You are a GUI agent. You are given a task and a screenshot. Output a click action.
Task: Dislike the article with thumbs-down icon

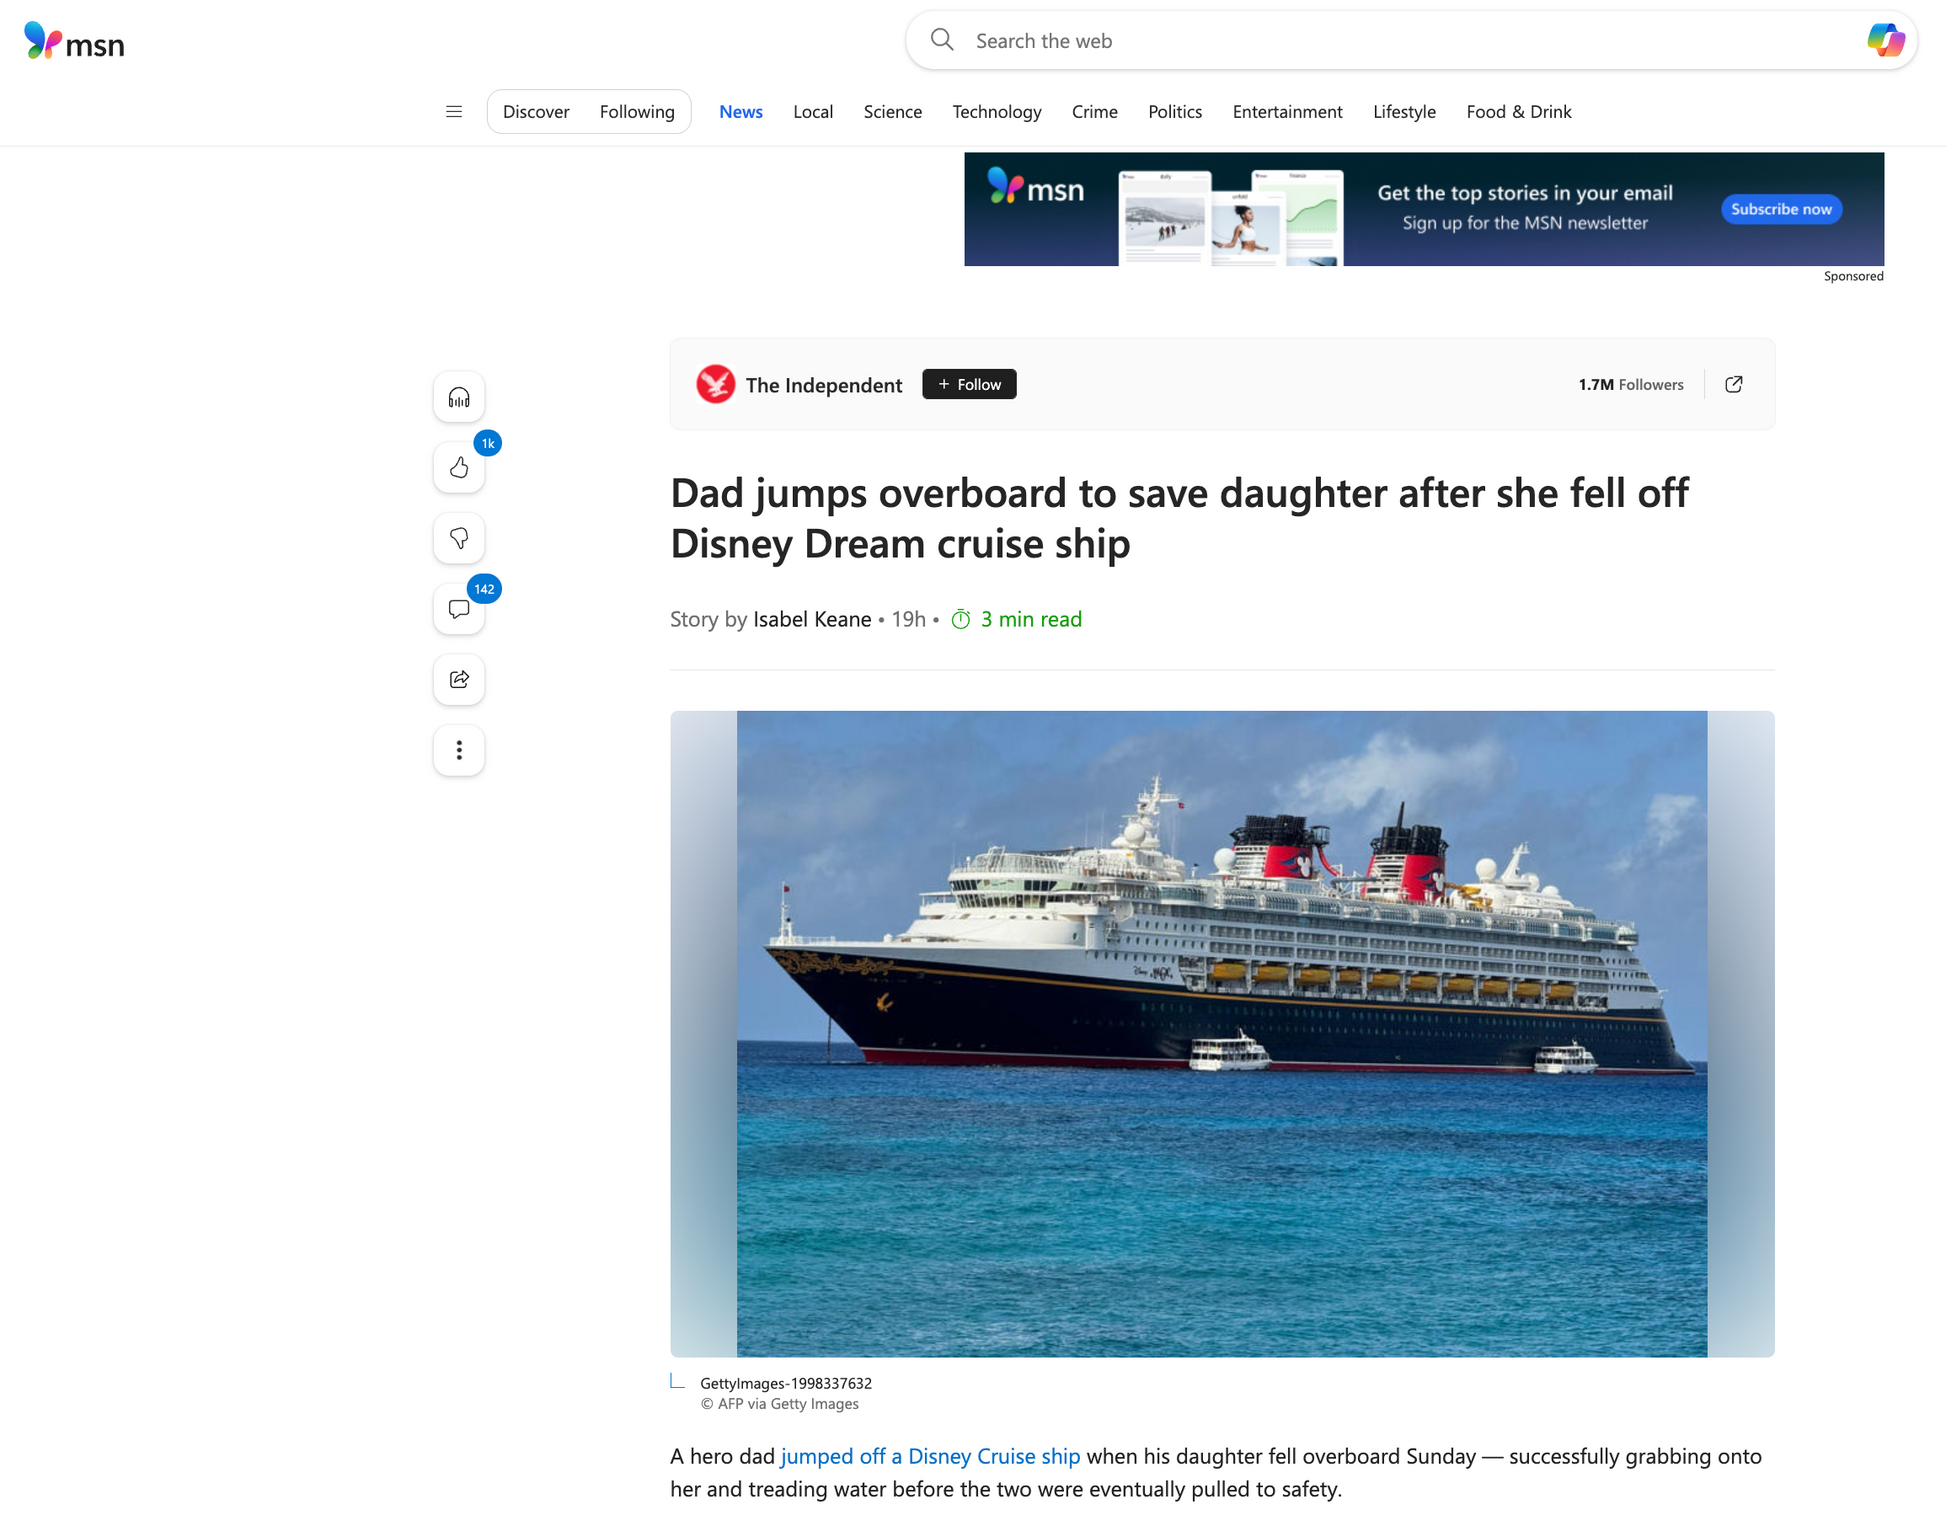tap(459, 538)
